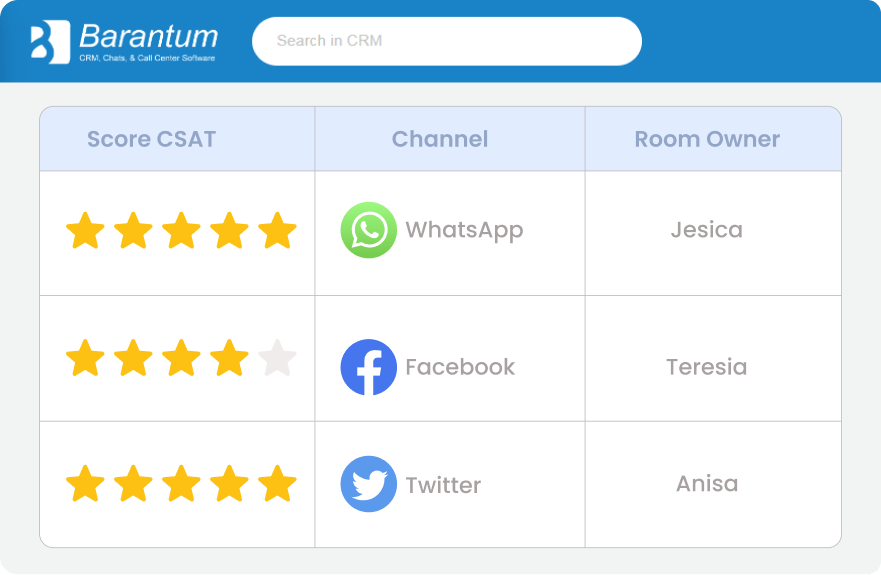
Task: Click the WhatsApp channel icon
Action: point(369,230)
